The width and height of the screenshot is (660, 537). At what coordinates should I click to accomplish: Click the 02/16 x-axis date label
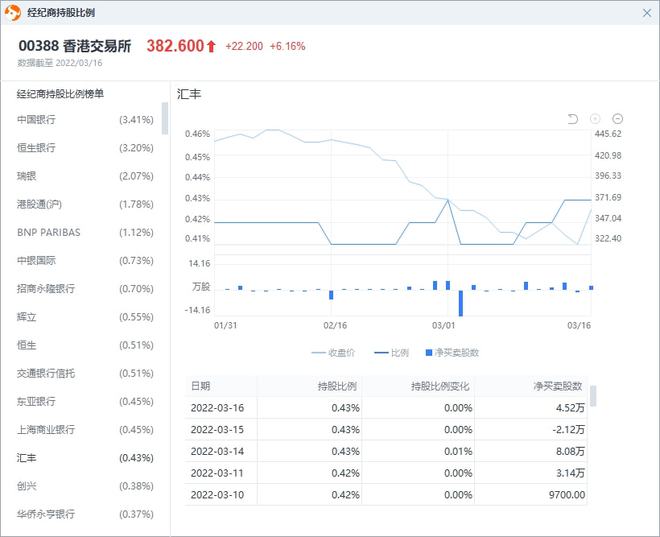[x=335, y=325]
